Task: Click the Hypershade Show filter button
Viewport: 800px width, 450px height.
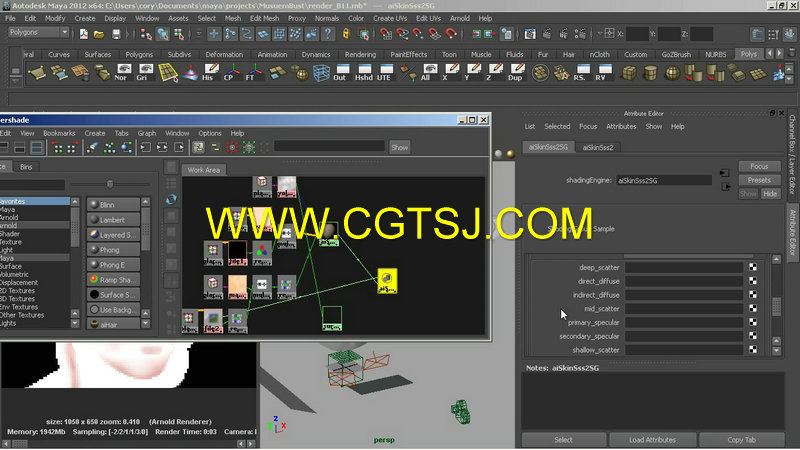Action: [399, 147]
